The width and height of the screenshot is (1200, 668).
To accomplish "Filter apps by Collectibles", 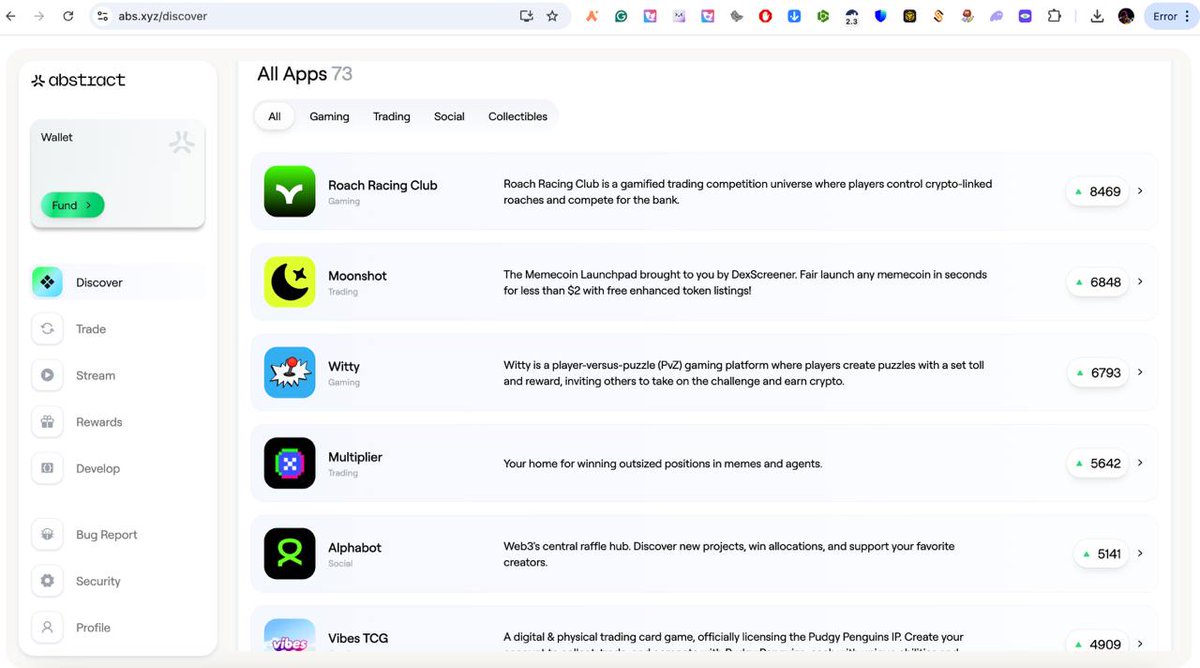I will (x=518, y=116).
